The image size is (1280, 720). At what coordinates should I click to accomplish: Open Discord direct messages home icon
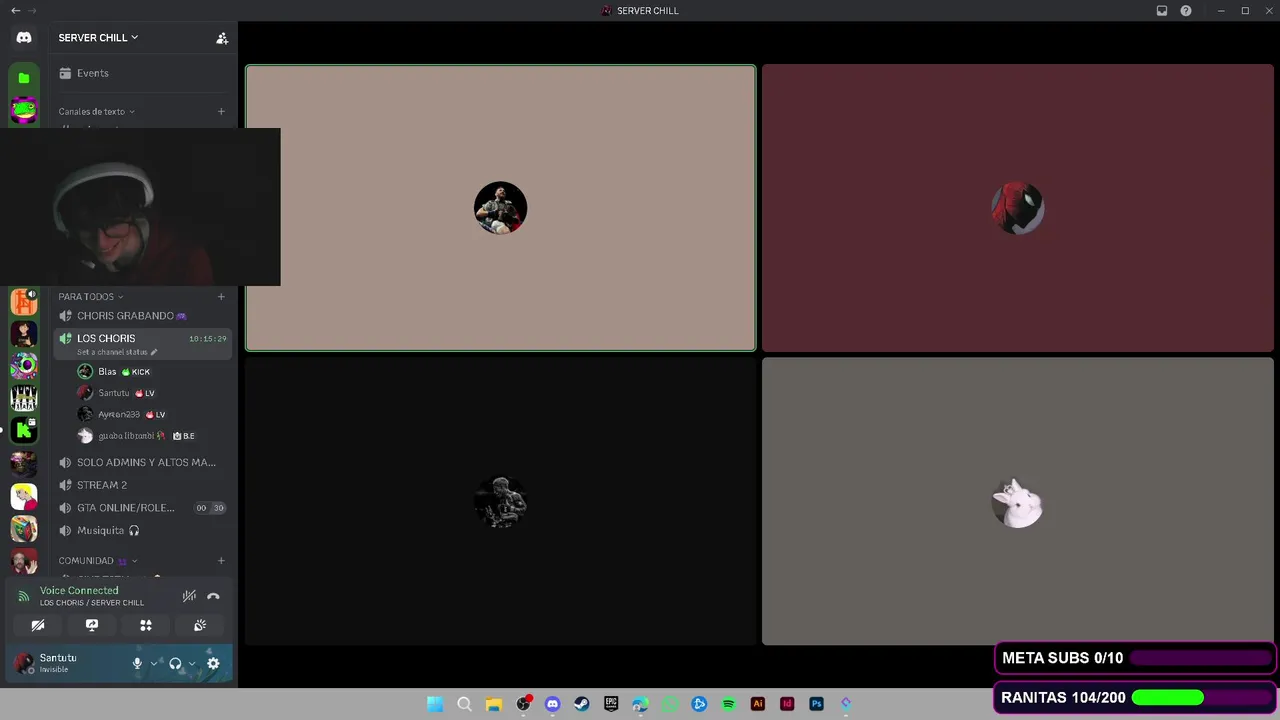click(24, 38)
